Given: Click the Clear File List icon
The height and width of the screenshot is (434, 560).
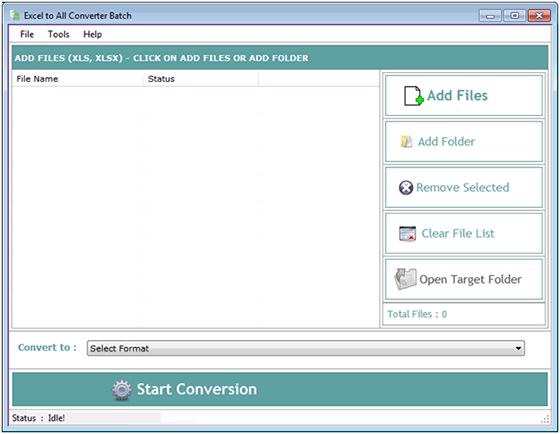Looking at the screenshot, I should (408, 234).
